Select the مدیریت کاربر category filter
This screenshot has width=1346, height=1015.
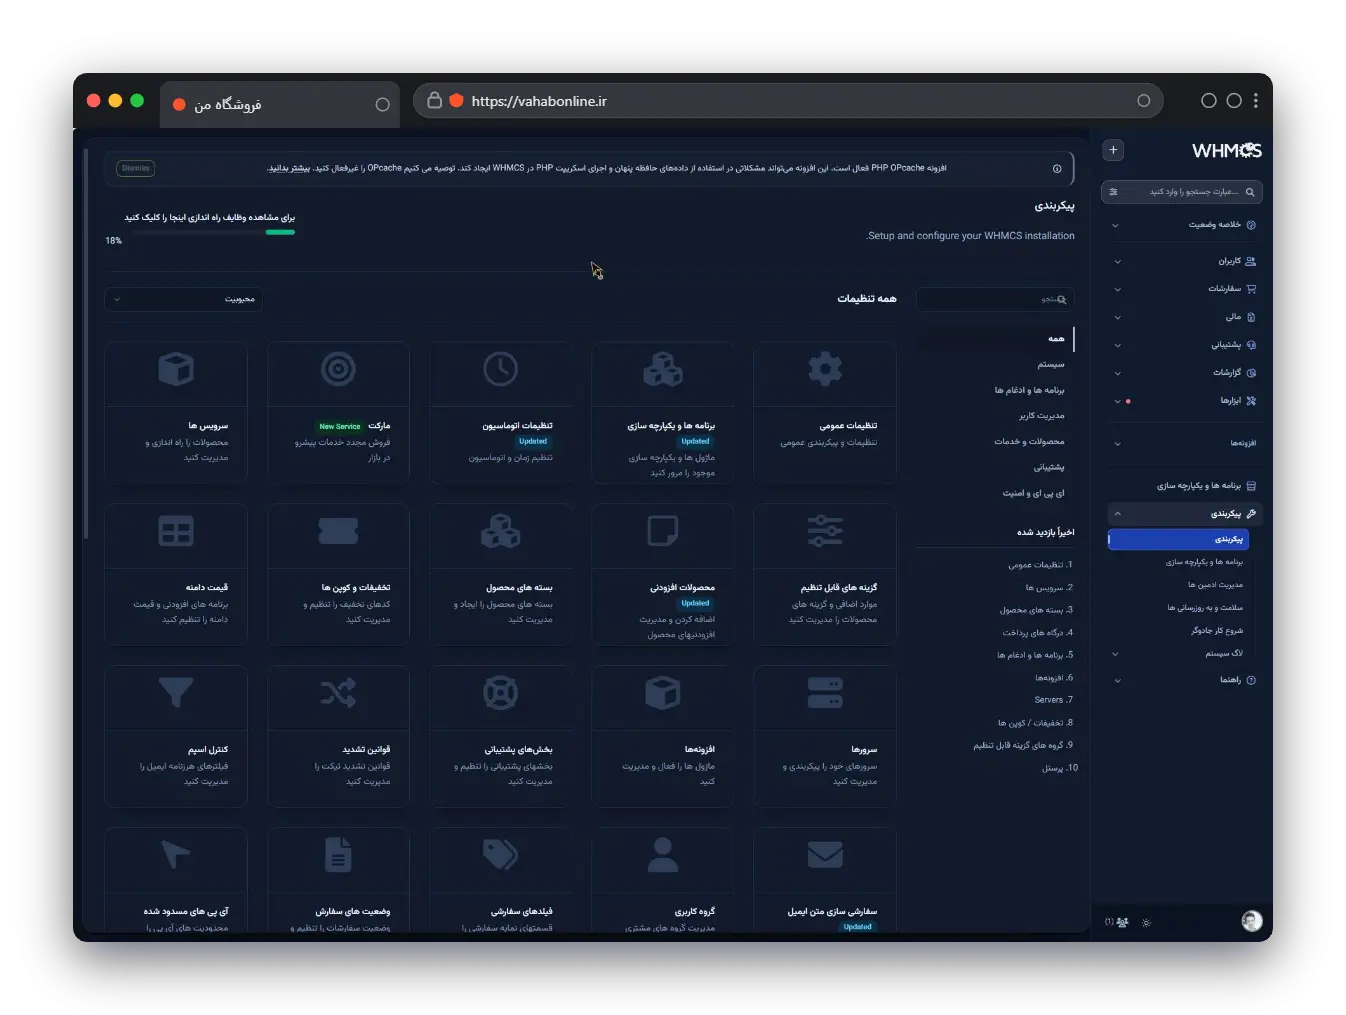[1042, 416]
